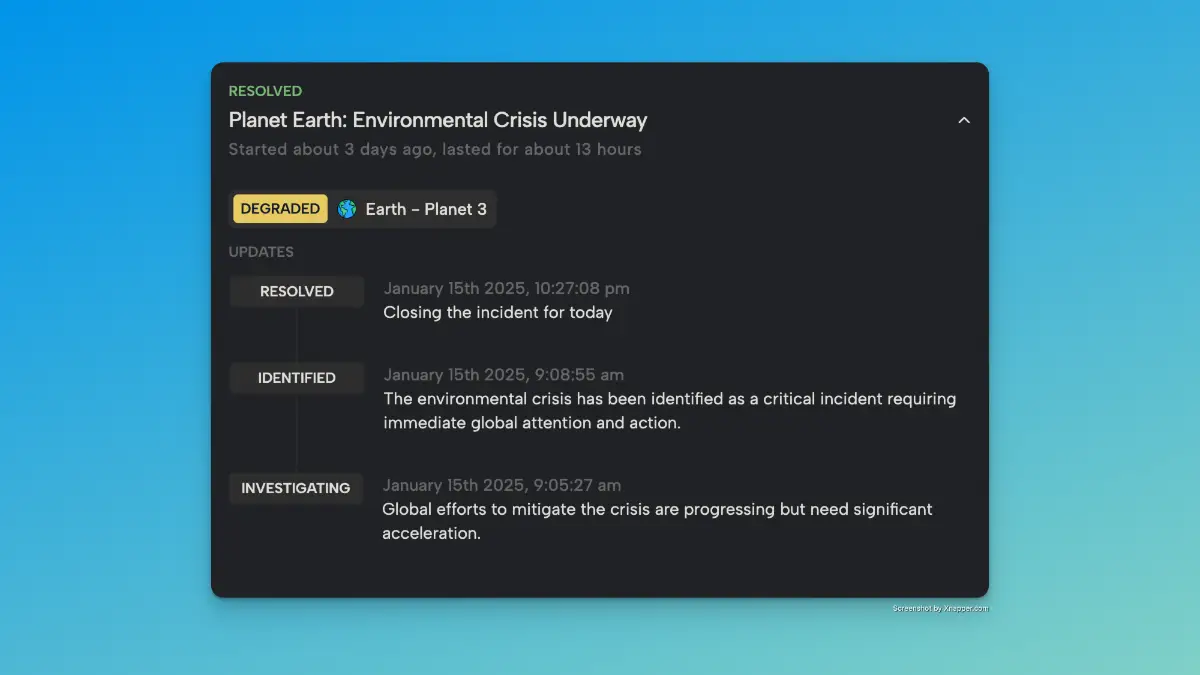
Task: Select the INVESTIGATING update badge
Action: [296, 489]
